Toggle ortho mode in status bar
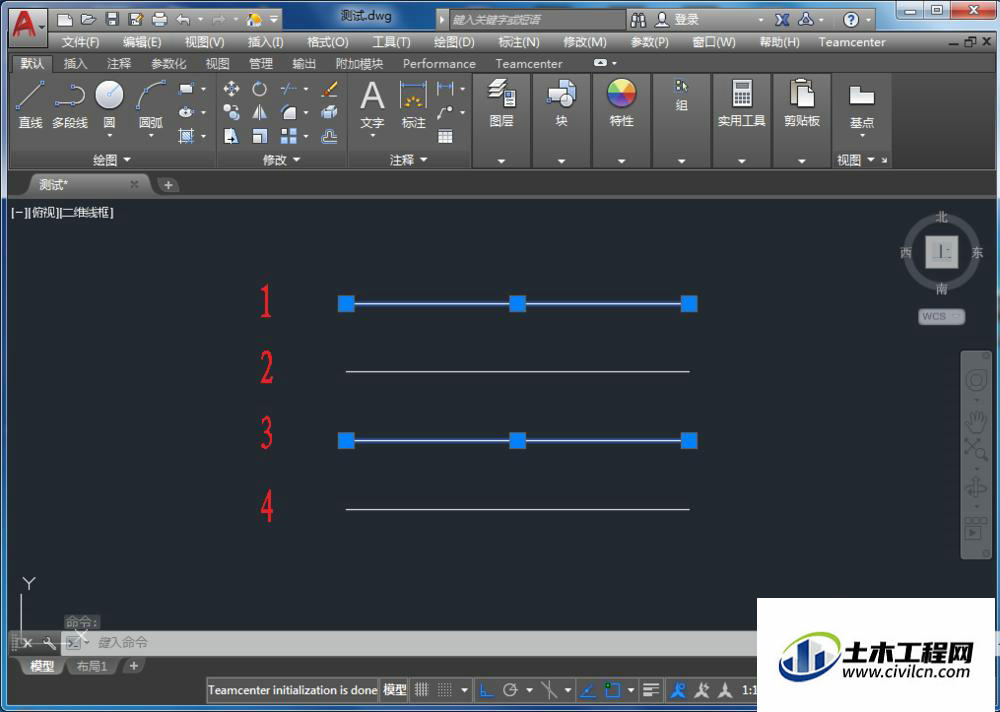 [x=487, y=690]
